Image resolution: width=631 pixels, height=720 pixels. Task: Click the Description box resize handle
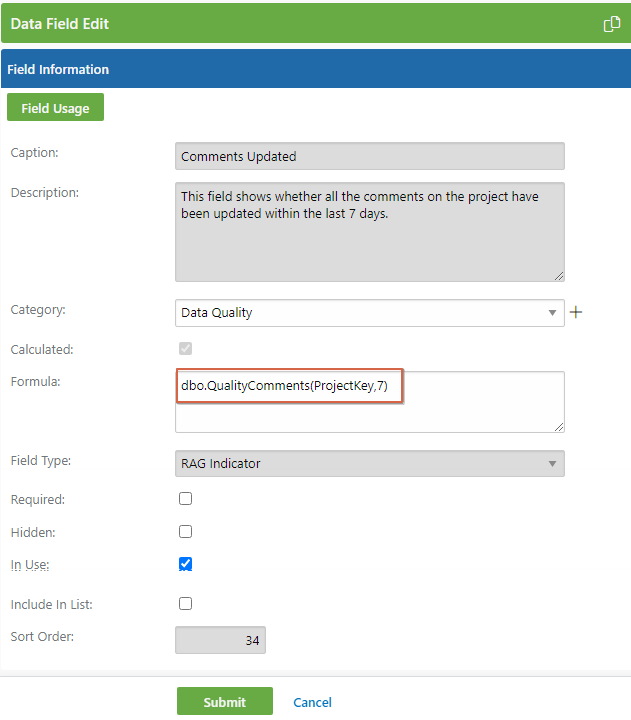pos(559,276)
